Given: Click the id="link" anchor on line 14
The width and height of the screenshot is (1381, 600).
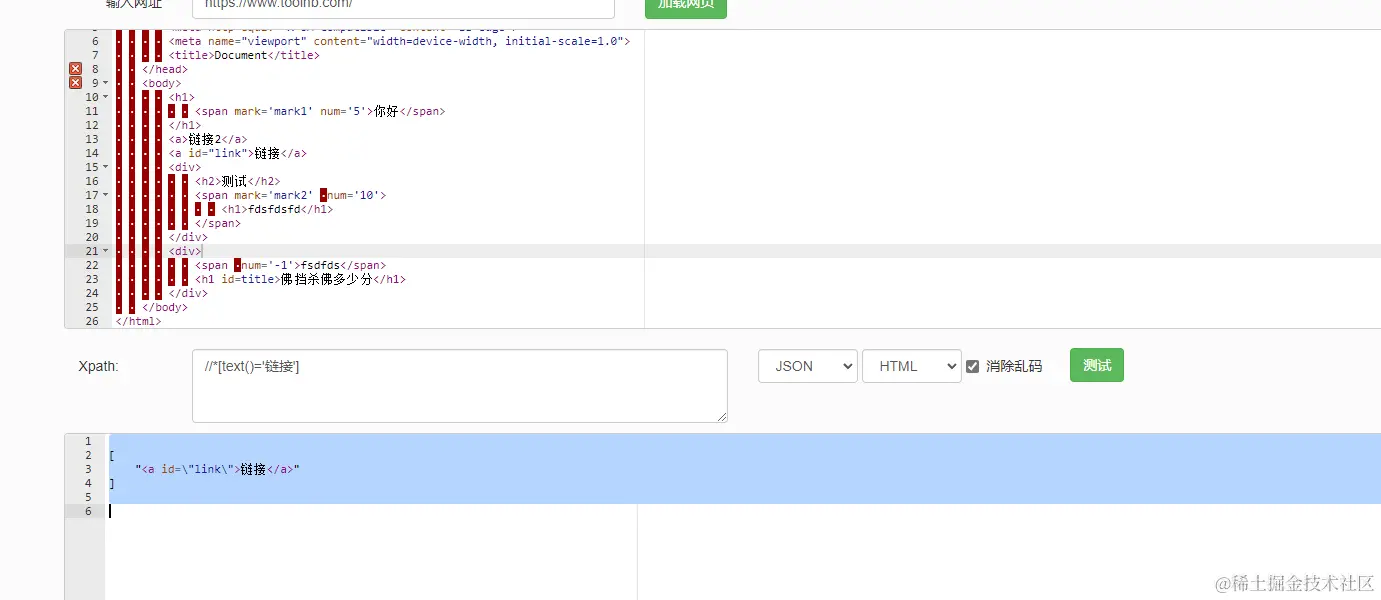Looking at the screenshot, I should point(238,153).
